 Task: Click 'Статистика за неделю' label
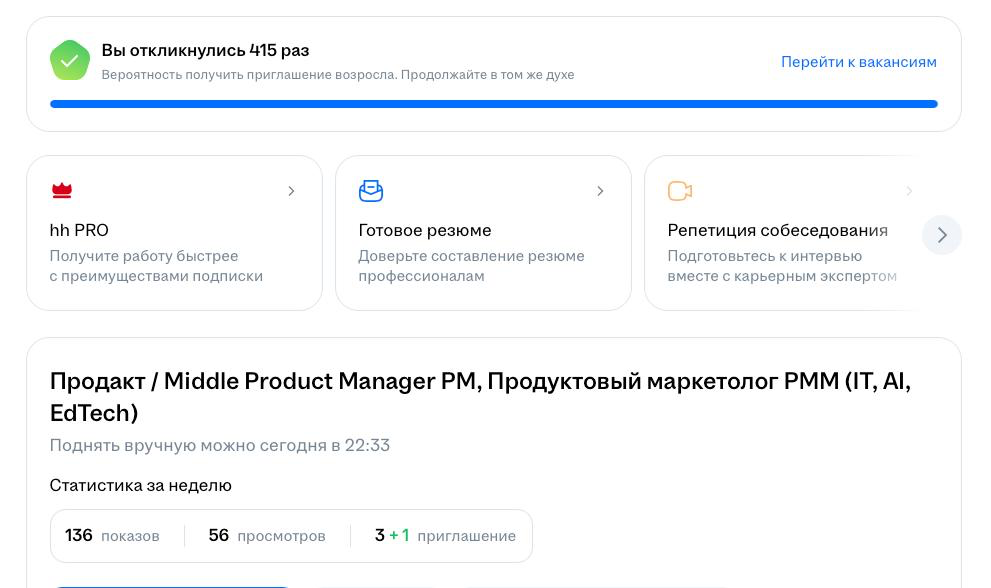[x=140, y=486]
